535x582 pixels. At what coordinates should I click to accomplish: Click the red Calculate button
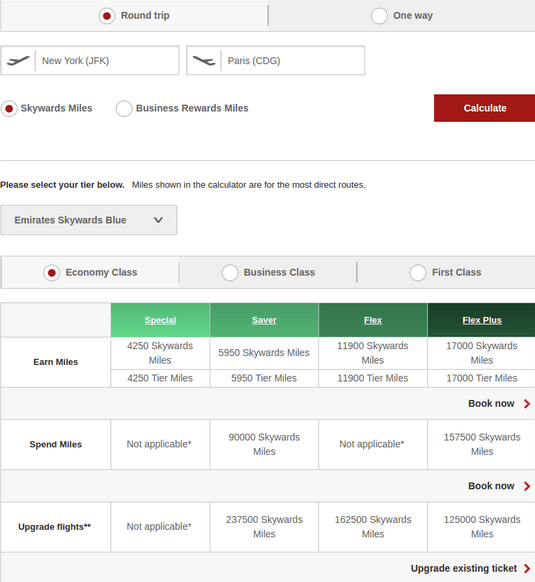tap(485, 108)
